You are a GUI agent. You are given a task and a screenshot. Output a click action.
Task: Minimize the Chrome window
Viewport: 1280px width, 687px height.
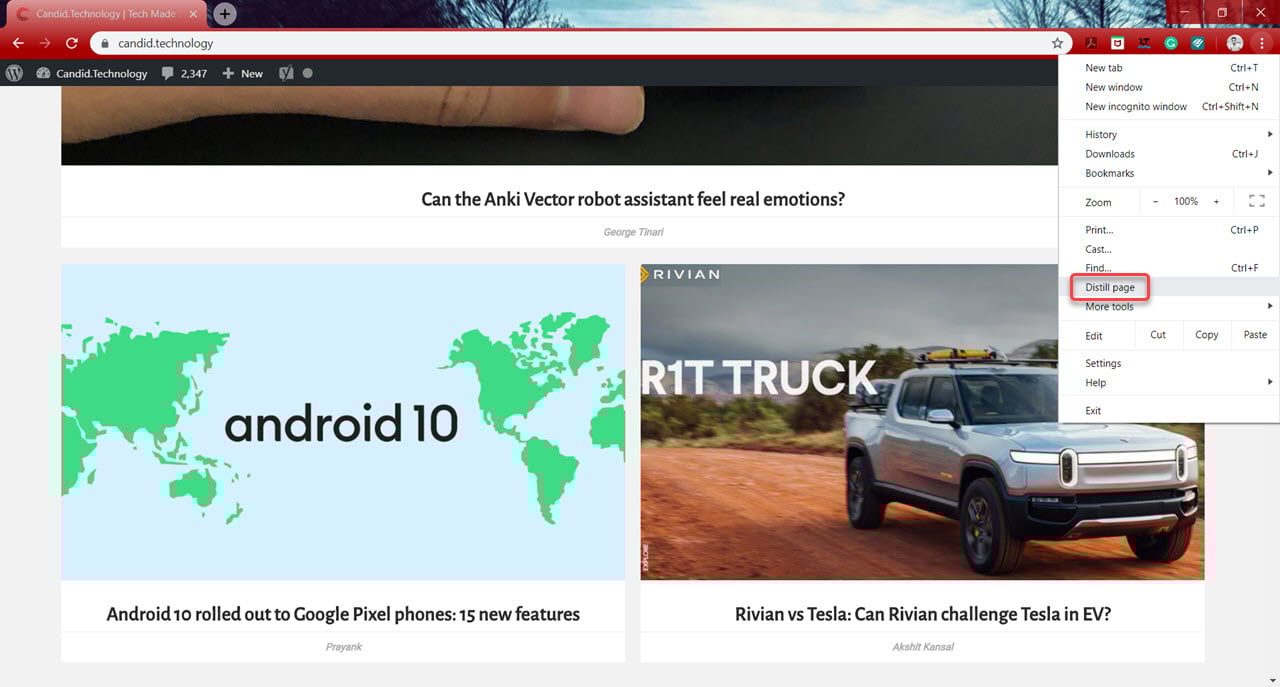(x=1184, y=12)
